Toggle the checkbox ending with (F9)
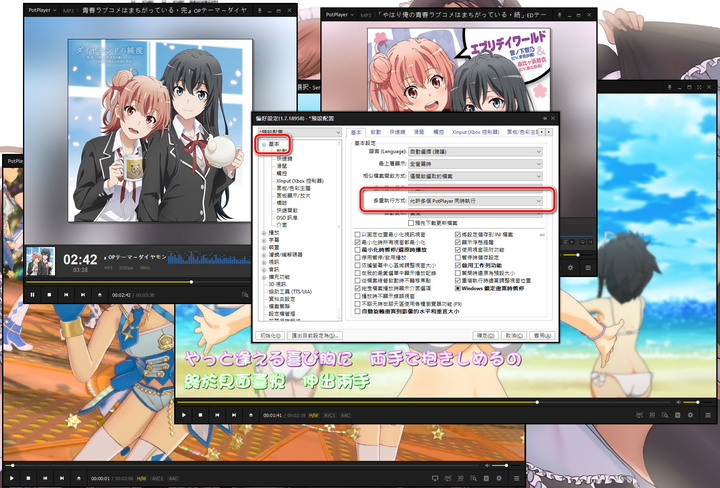The height and width of the screenshot is (488, 720). click(x=358, y=304)
